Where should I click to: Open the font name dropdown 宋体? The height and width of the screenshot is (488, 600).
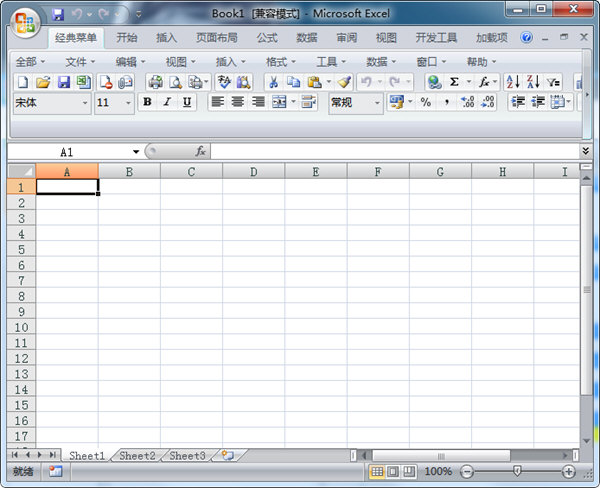(85, 103)
